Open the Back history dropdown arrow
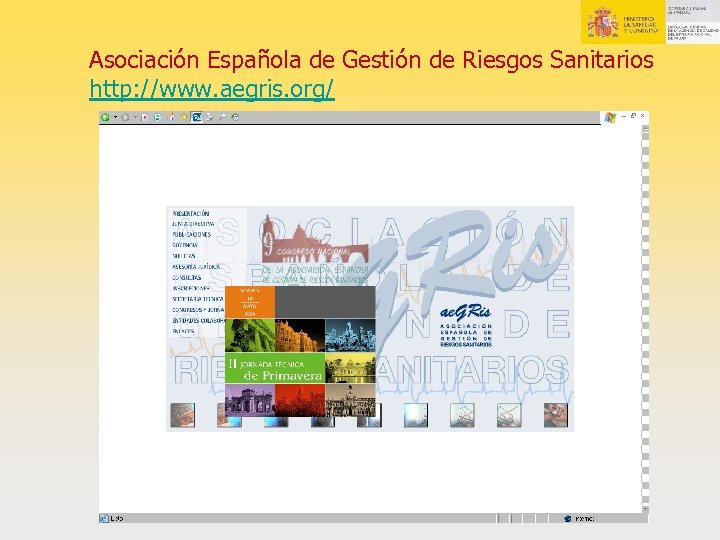Image resolution: width=720 pixels, height=540 pixels. 115,118
